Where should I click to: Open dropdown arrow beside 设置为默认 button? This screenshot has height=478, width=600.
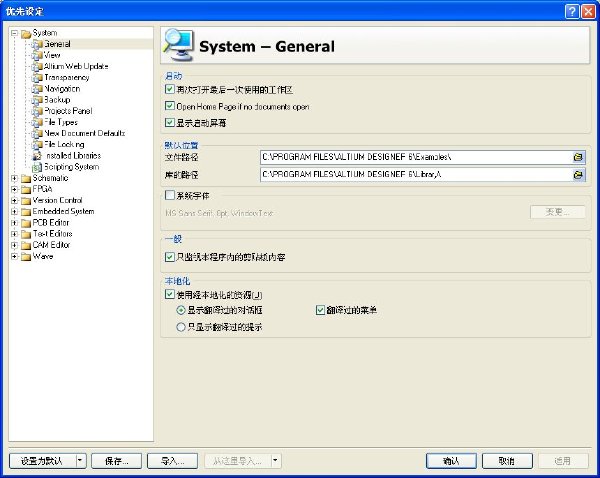click(81, 461)
